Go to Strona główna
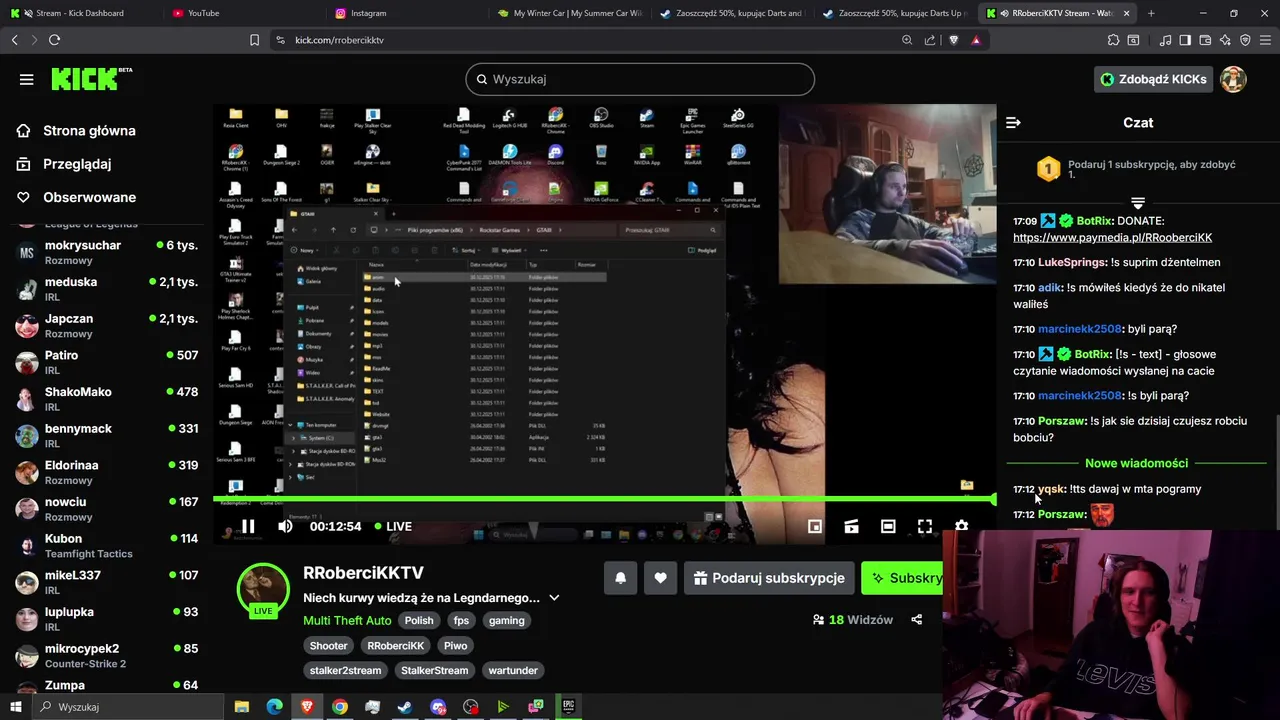1280x720 pixels. coord(89,131)
